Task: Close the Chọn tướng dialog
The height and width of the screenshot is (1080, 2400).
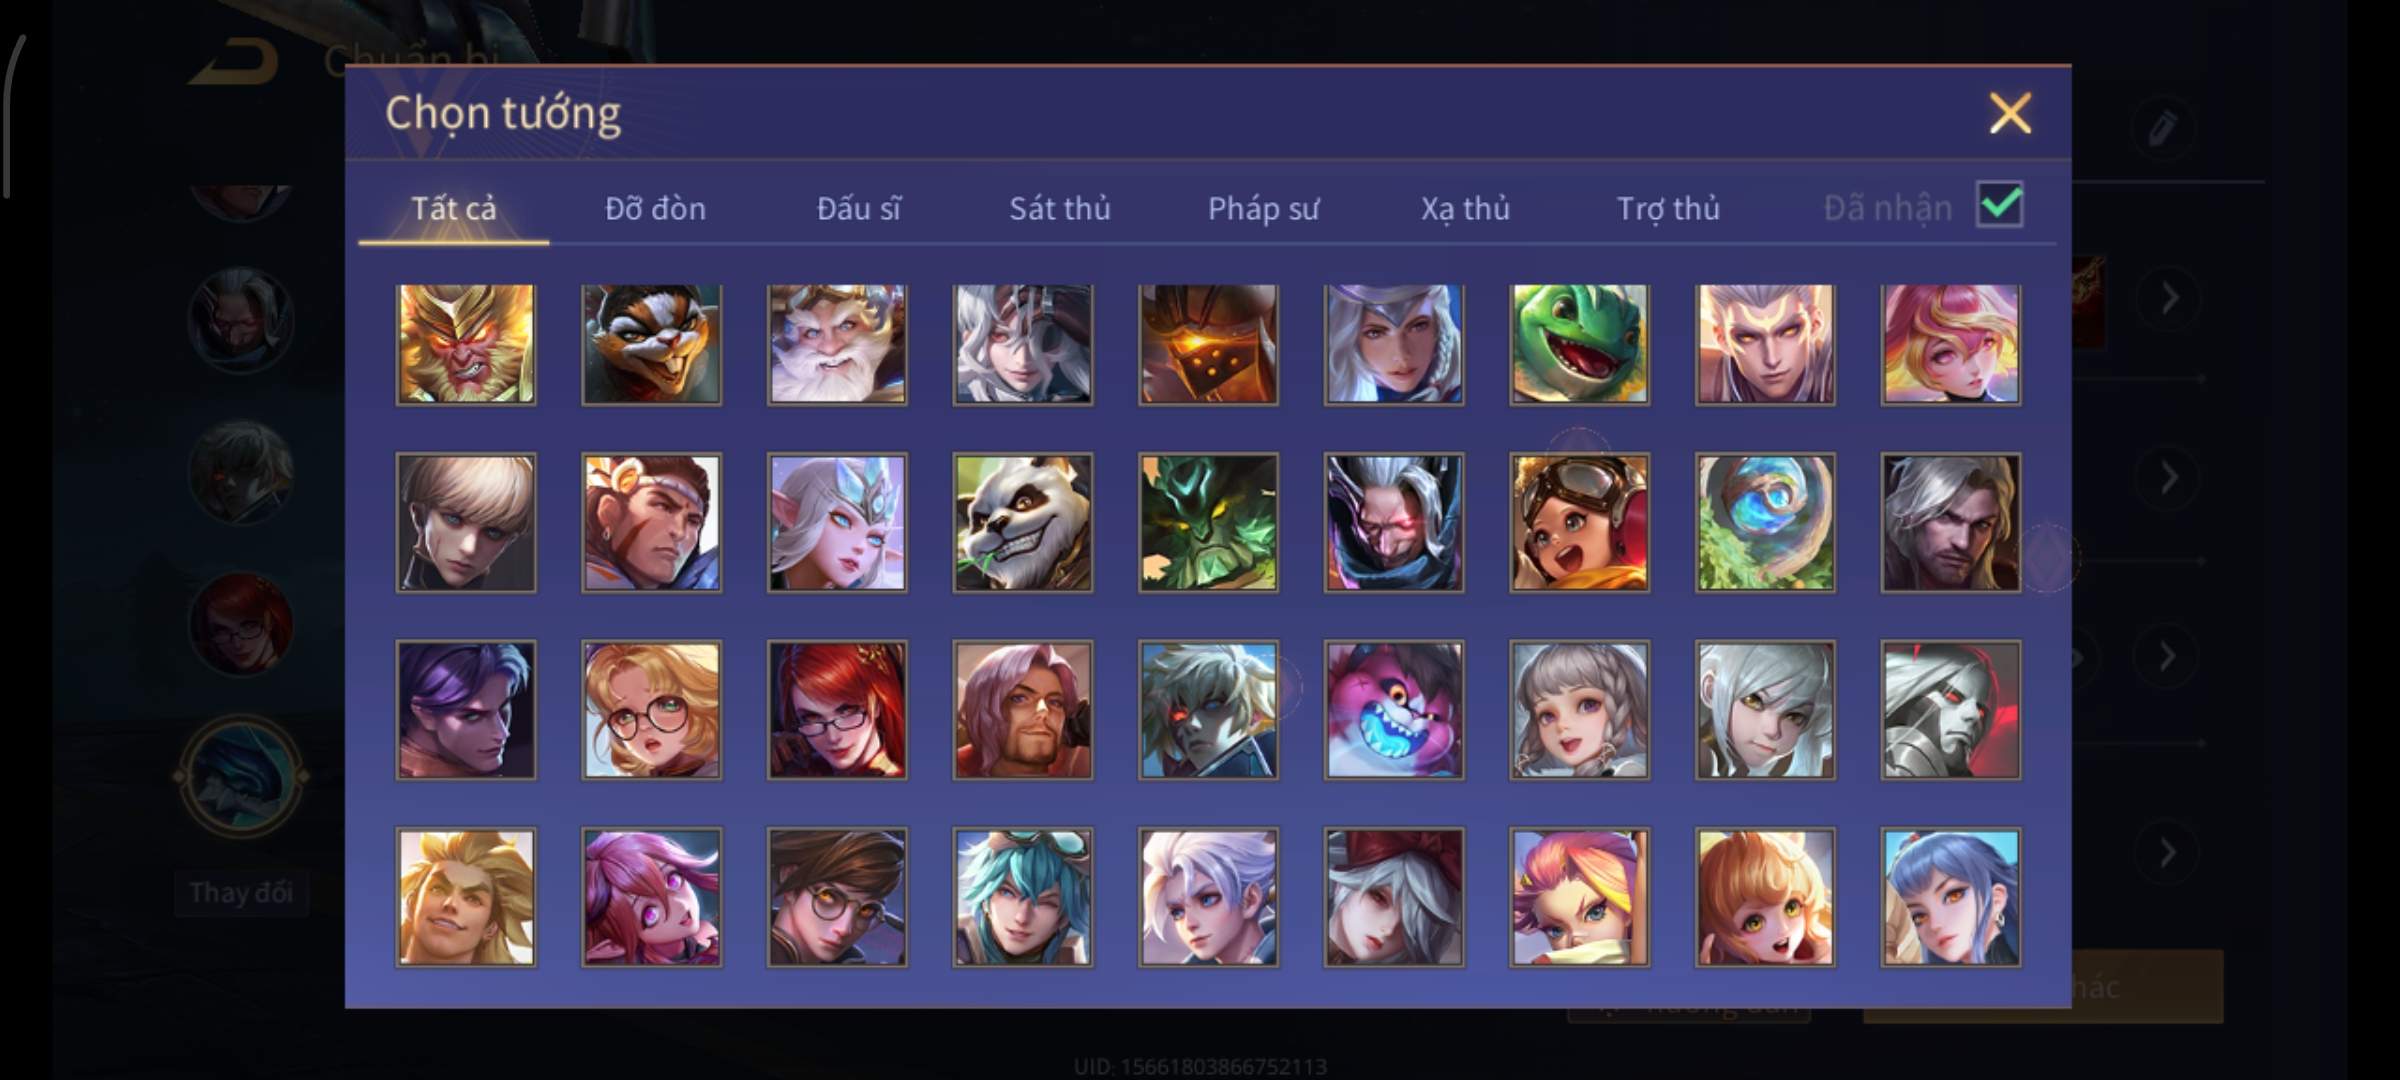Action: 2010,113
